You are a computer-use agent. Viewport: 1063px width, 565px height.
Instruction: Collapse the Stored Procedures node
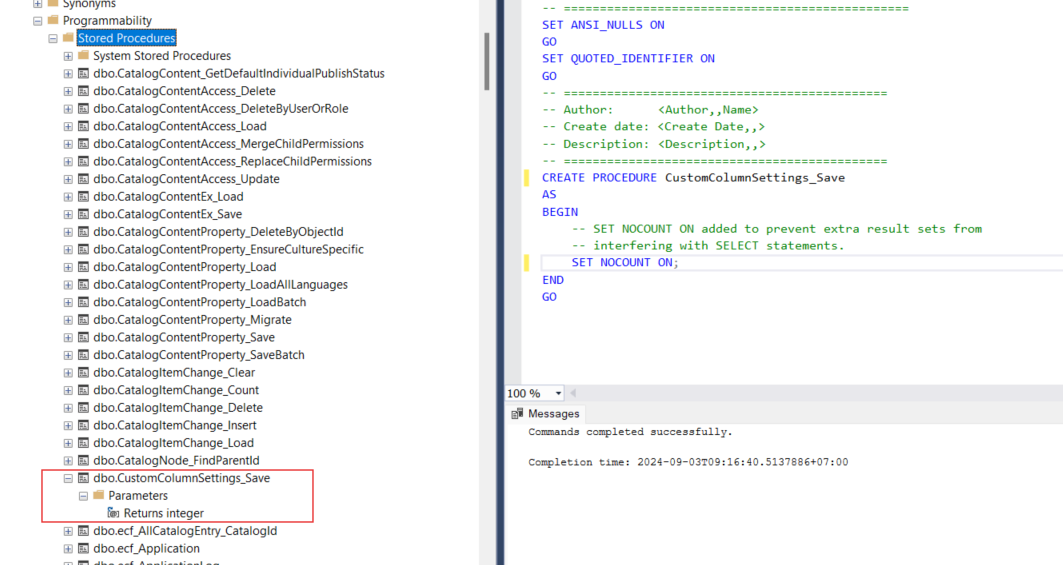(53, 38)
